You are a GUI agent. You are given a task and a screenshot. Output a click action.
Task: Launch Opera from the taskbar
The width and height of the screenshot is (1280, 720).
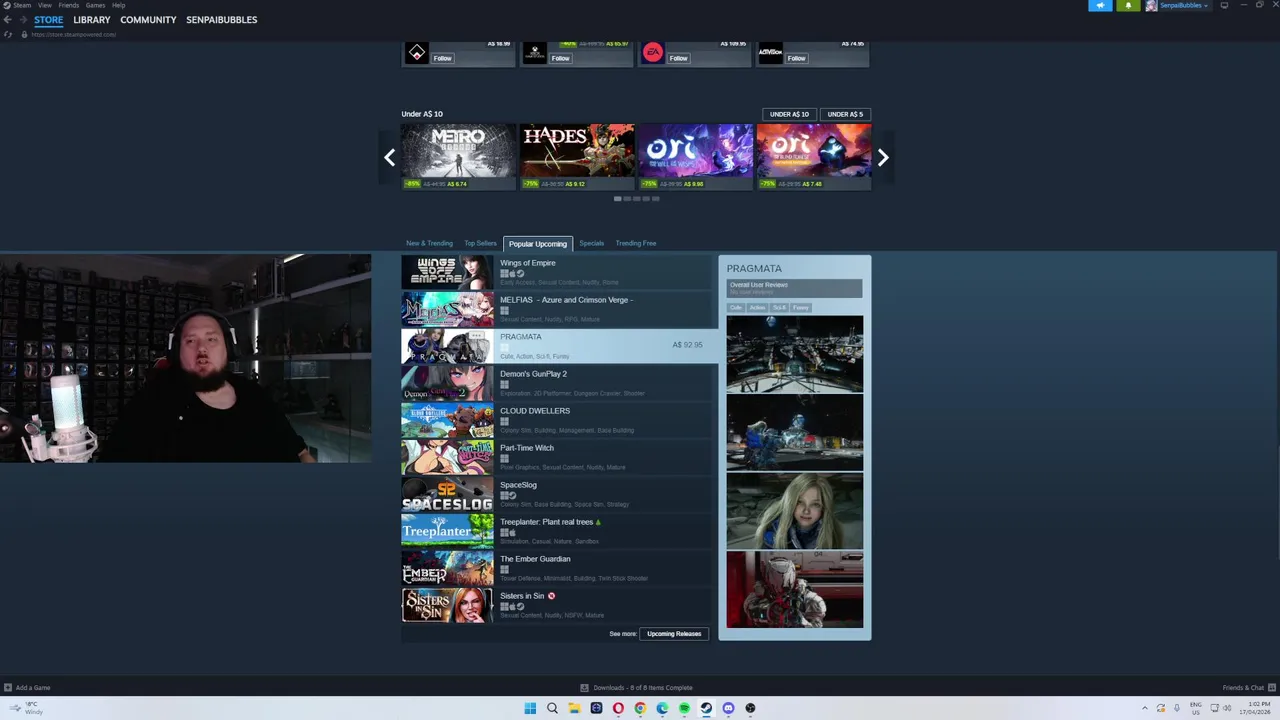click(618, 708)
